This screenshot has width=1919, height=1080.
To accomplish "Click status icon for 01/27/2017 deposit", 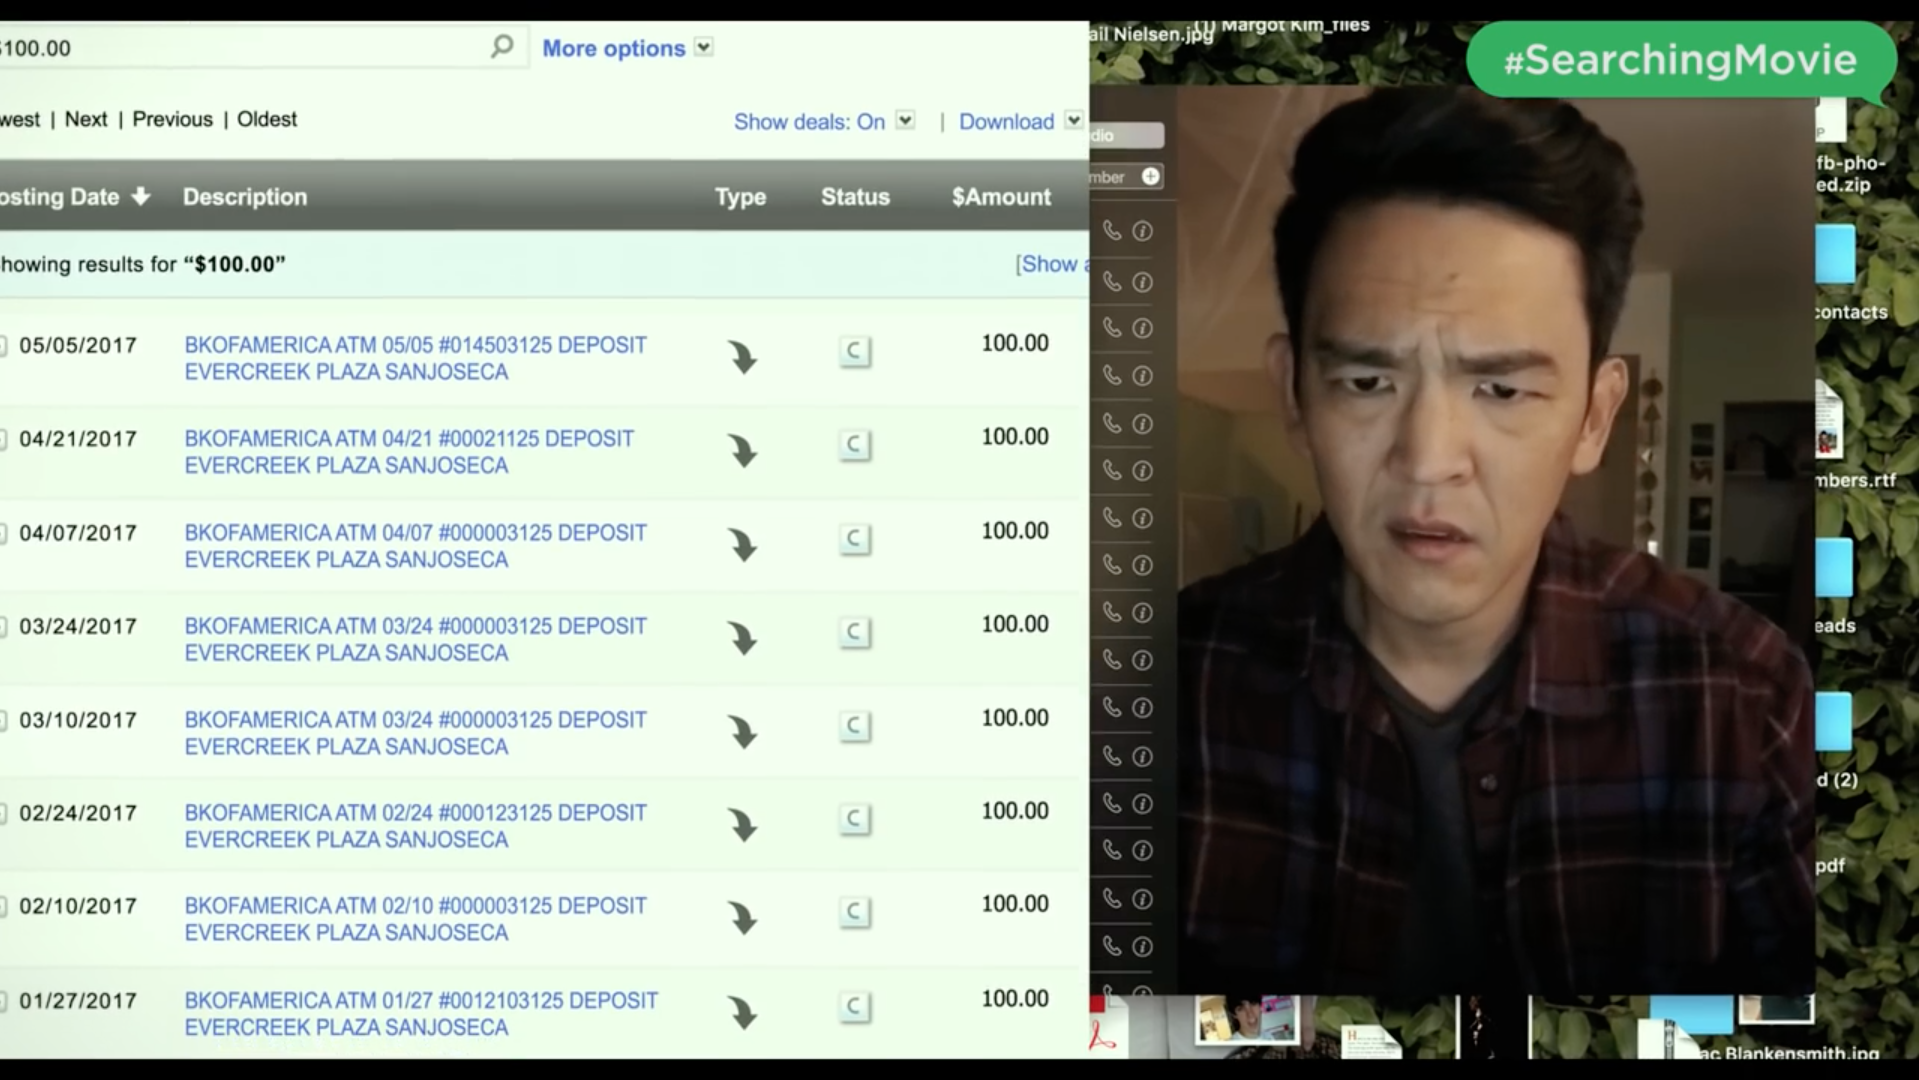I will (x=854, y=1006).
